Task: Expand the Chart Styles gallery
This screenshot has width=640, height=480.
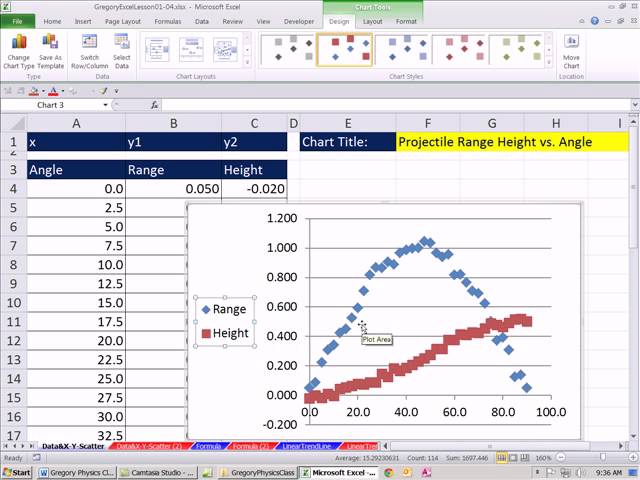Action: (x=549, y=62)
